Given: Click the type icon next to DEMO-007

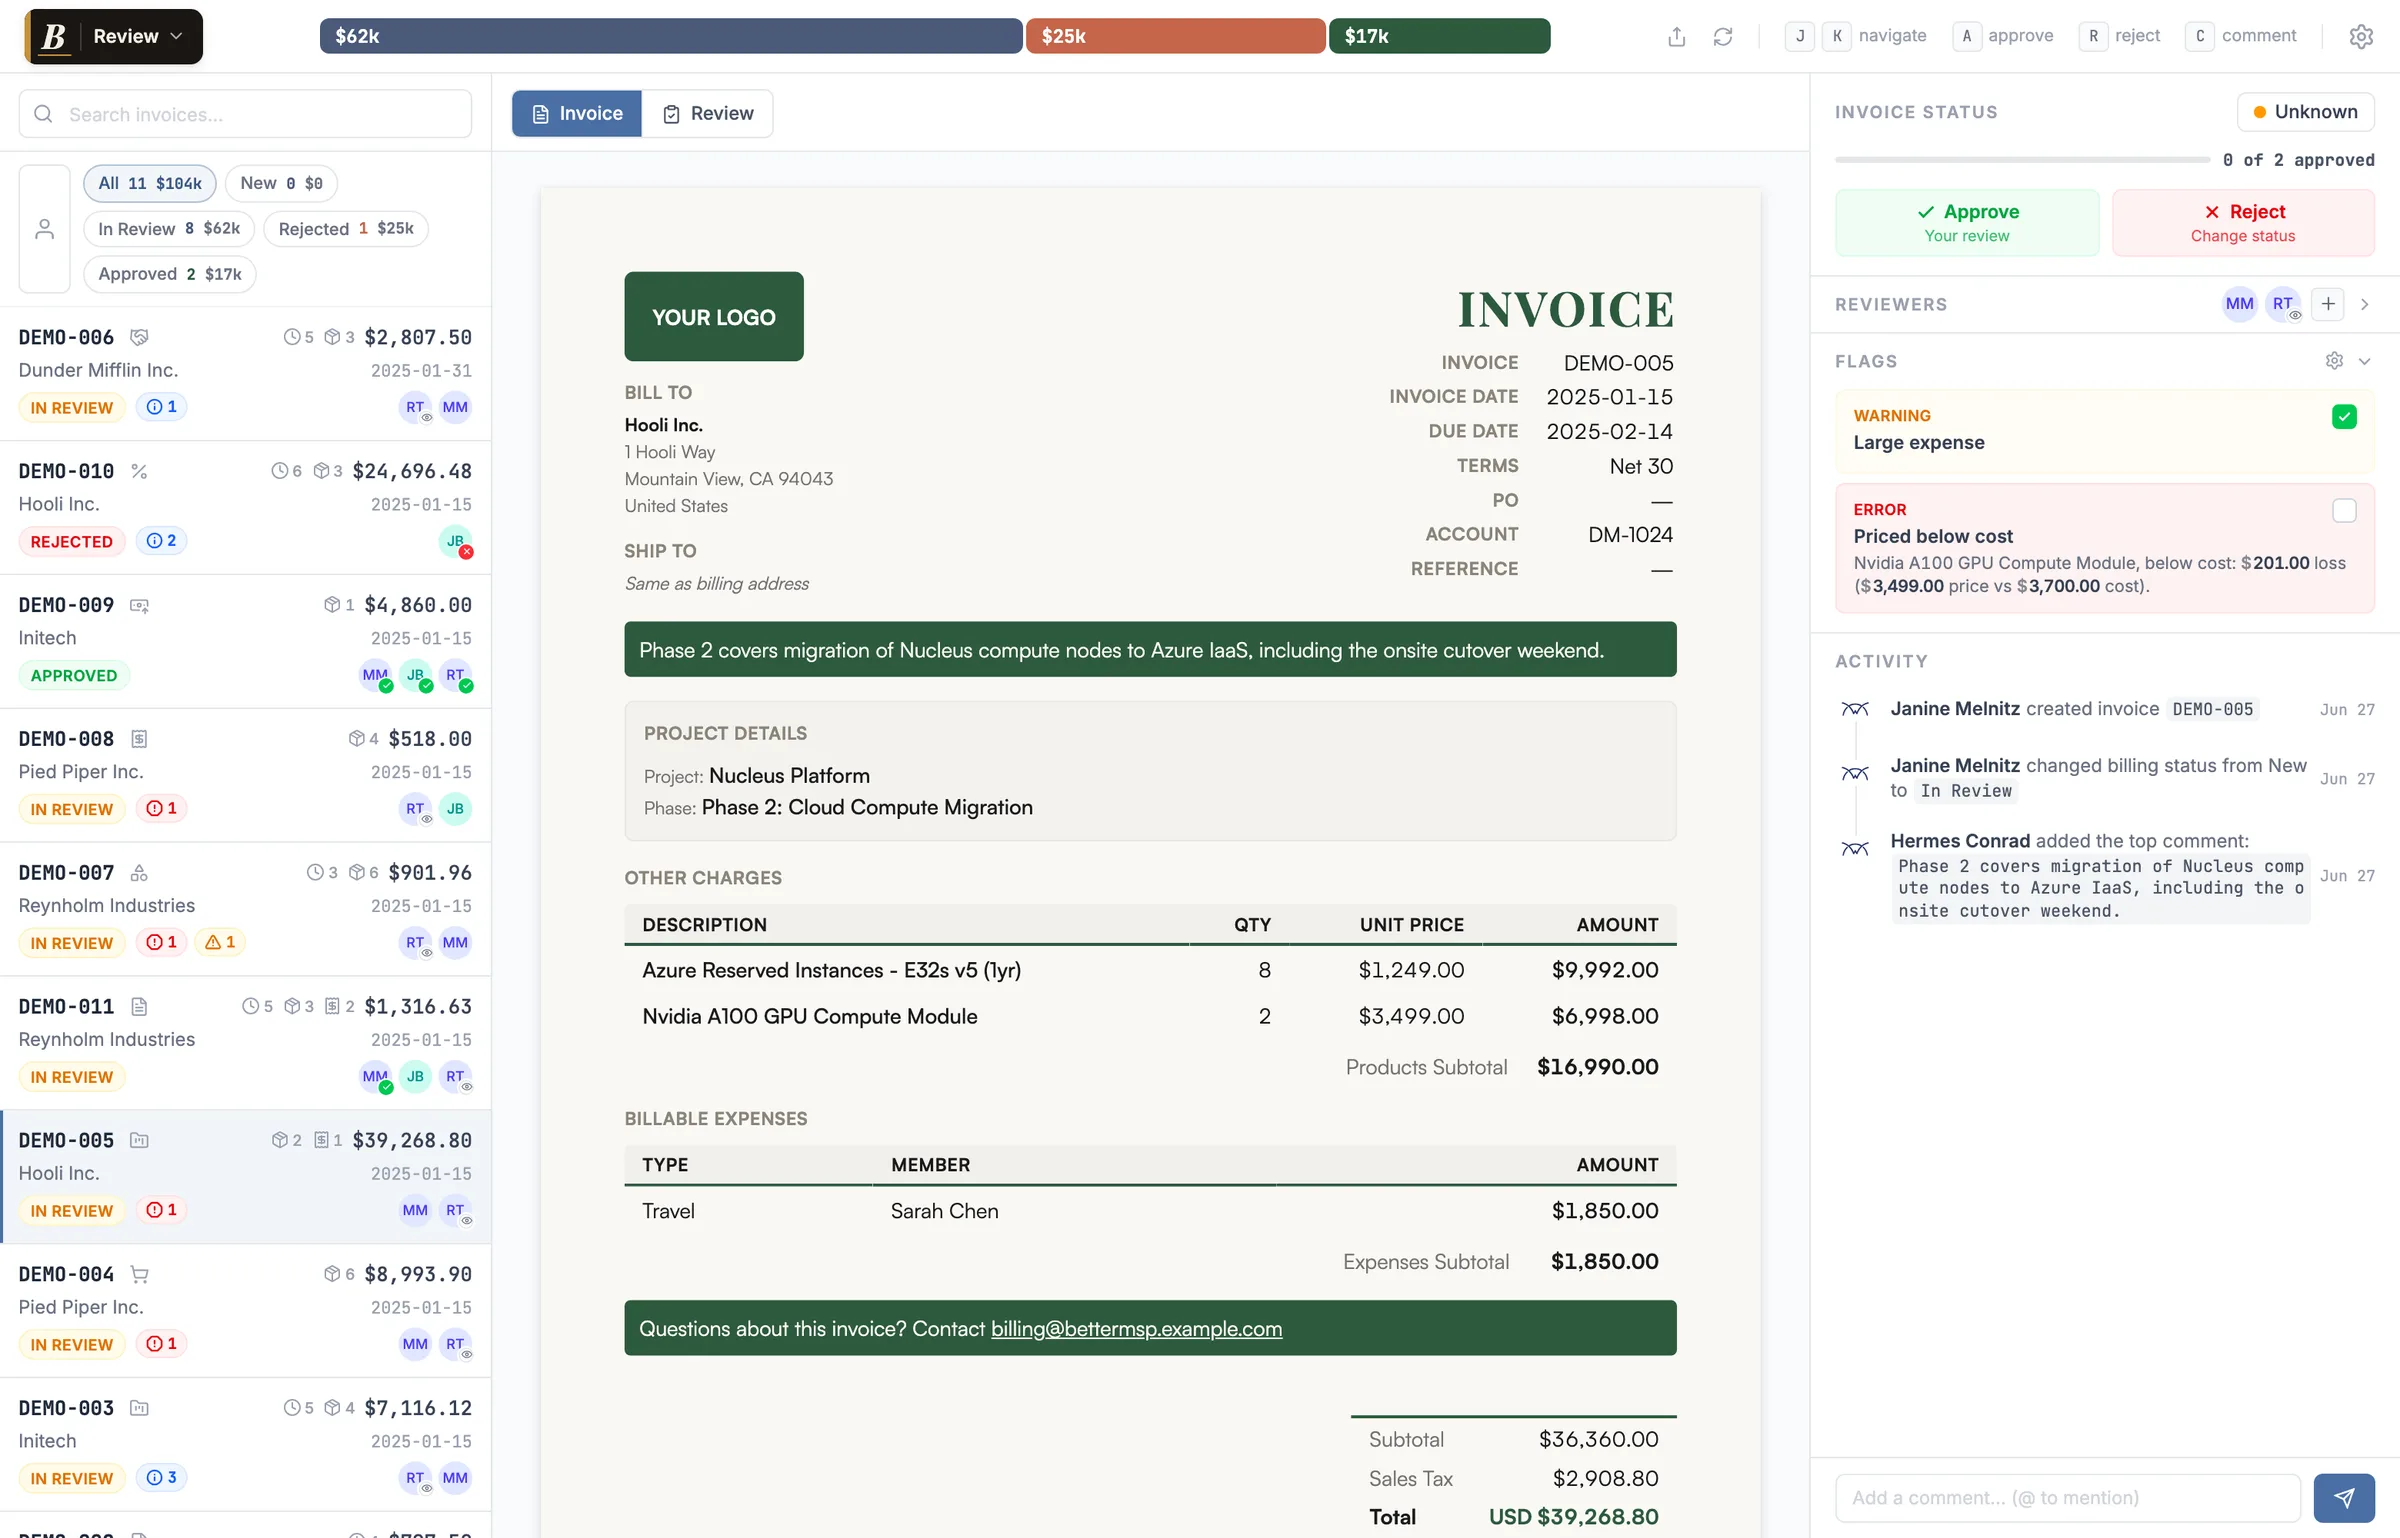Looking at the screenshot, I should point(139,873).
